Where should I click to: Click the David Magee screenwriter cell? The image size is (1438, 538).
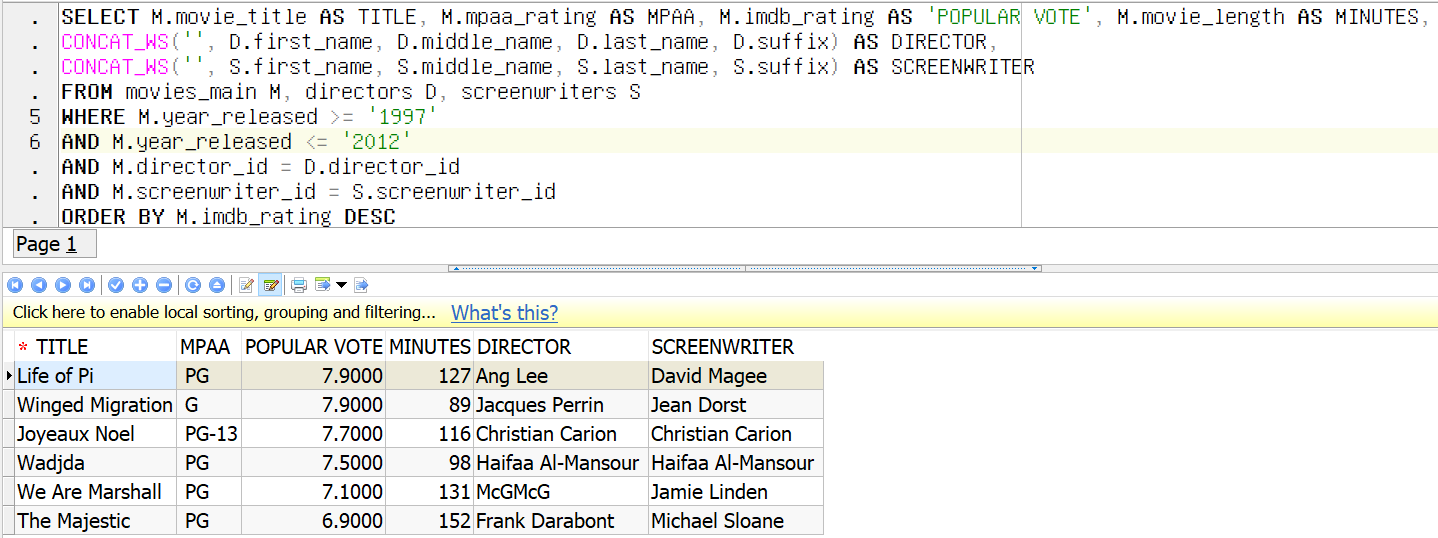click(x=735, y=376)
